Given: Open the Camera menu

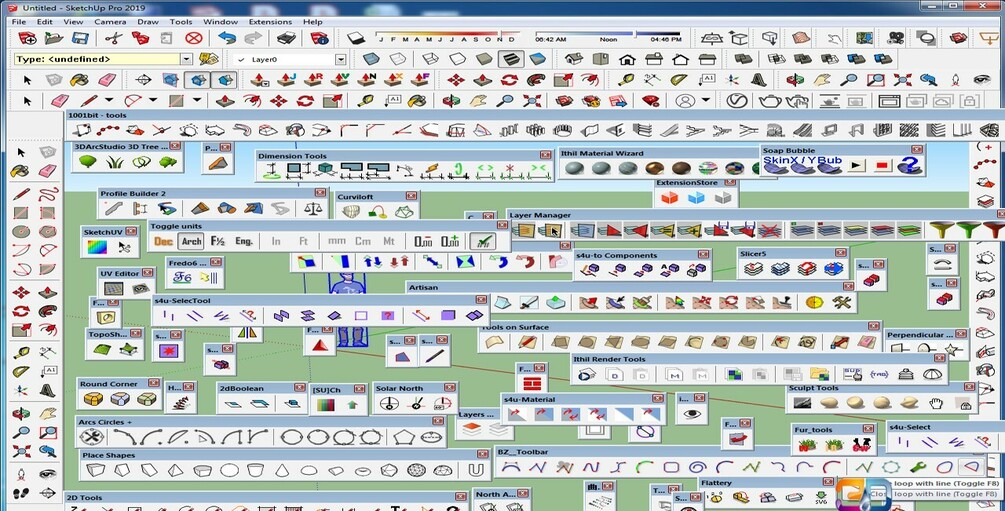Looking at the screenshot, I should pyautogui.click(x=110, y=21).
